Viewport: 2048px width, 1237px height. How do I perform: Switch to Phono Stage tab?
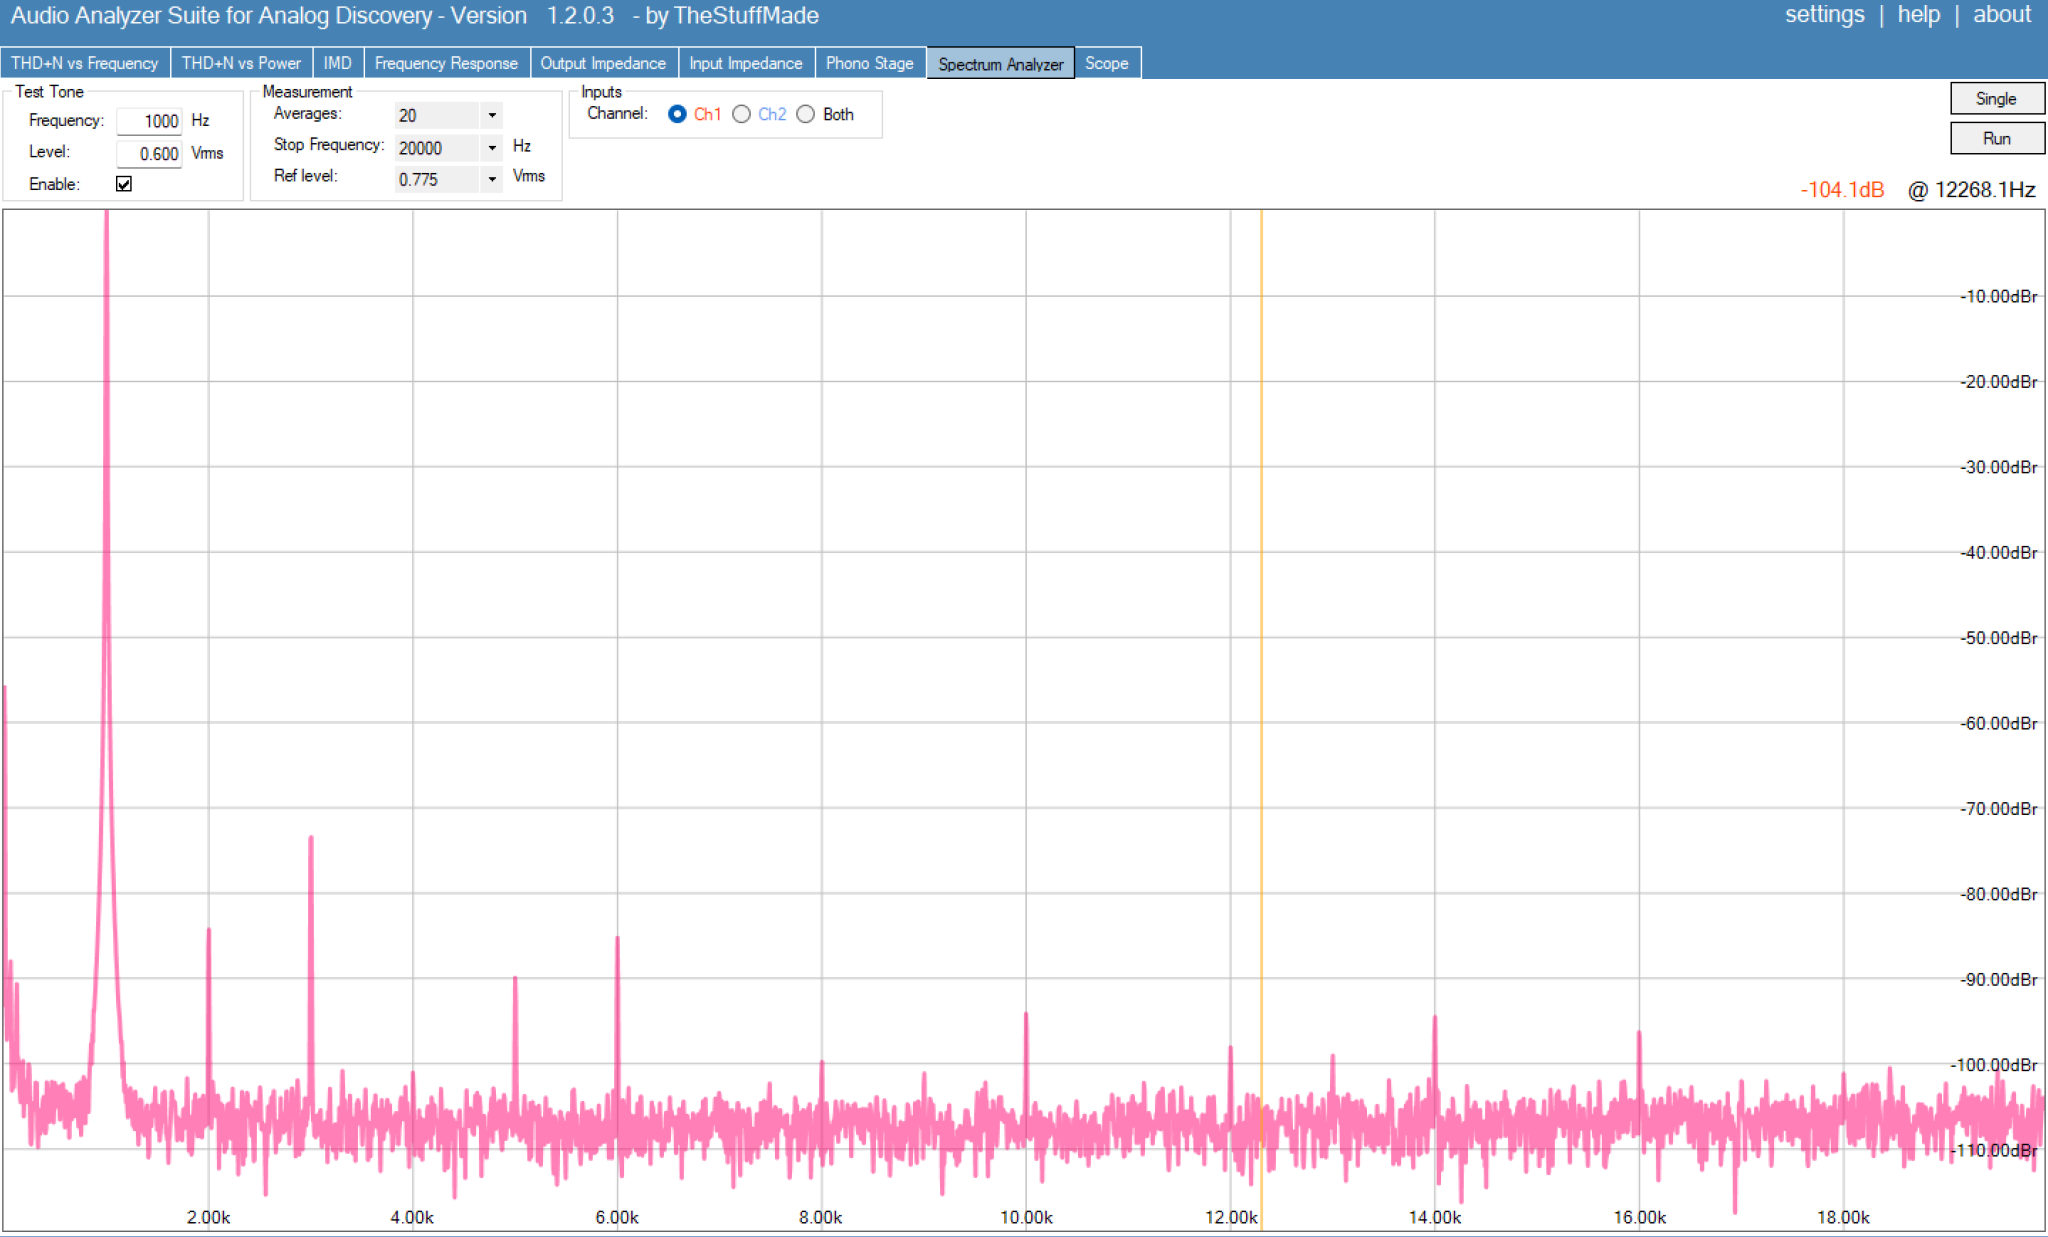point(870,63)
